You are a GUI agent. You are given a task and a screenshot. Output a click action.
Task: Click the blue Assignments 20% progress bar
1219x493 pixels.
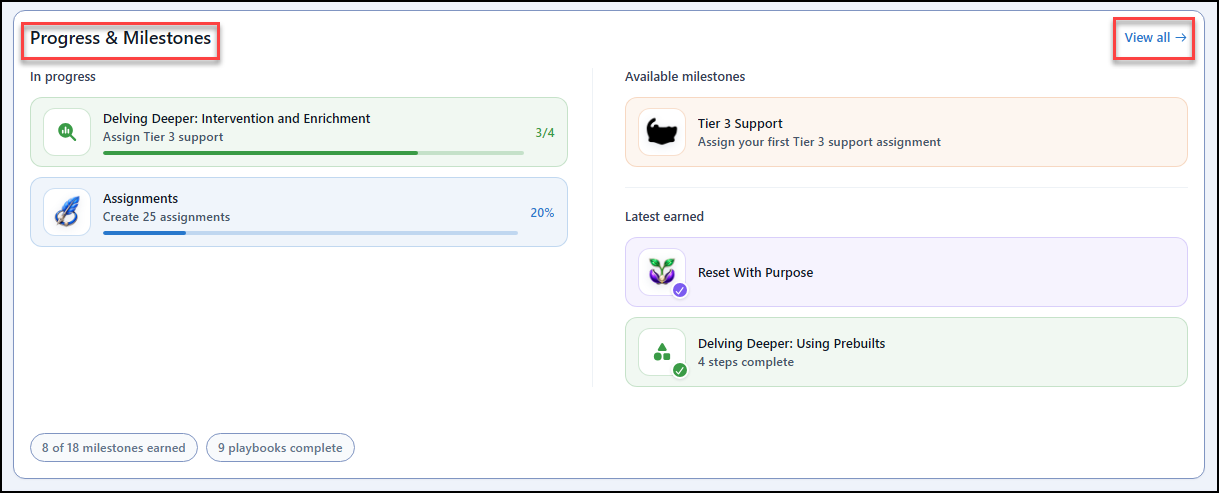[310, 233]
